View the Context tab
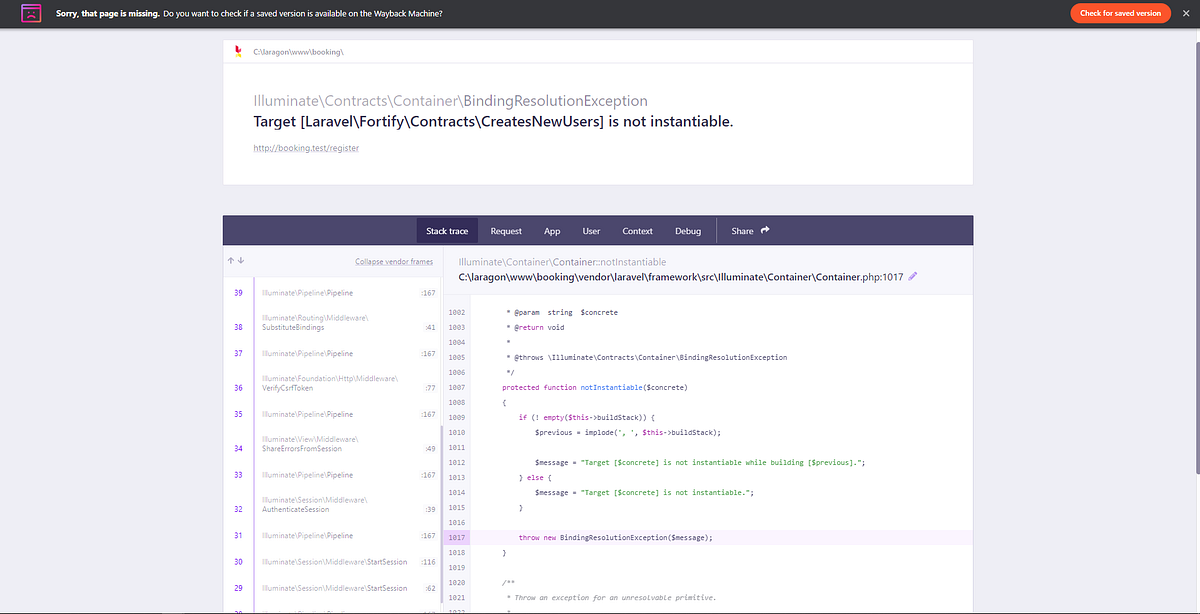The width and height of the screenshot is (1200, 614). [x=637, y=230]
